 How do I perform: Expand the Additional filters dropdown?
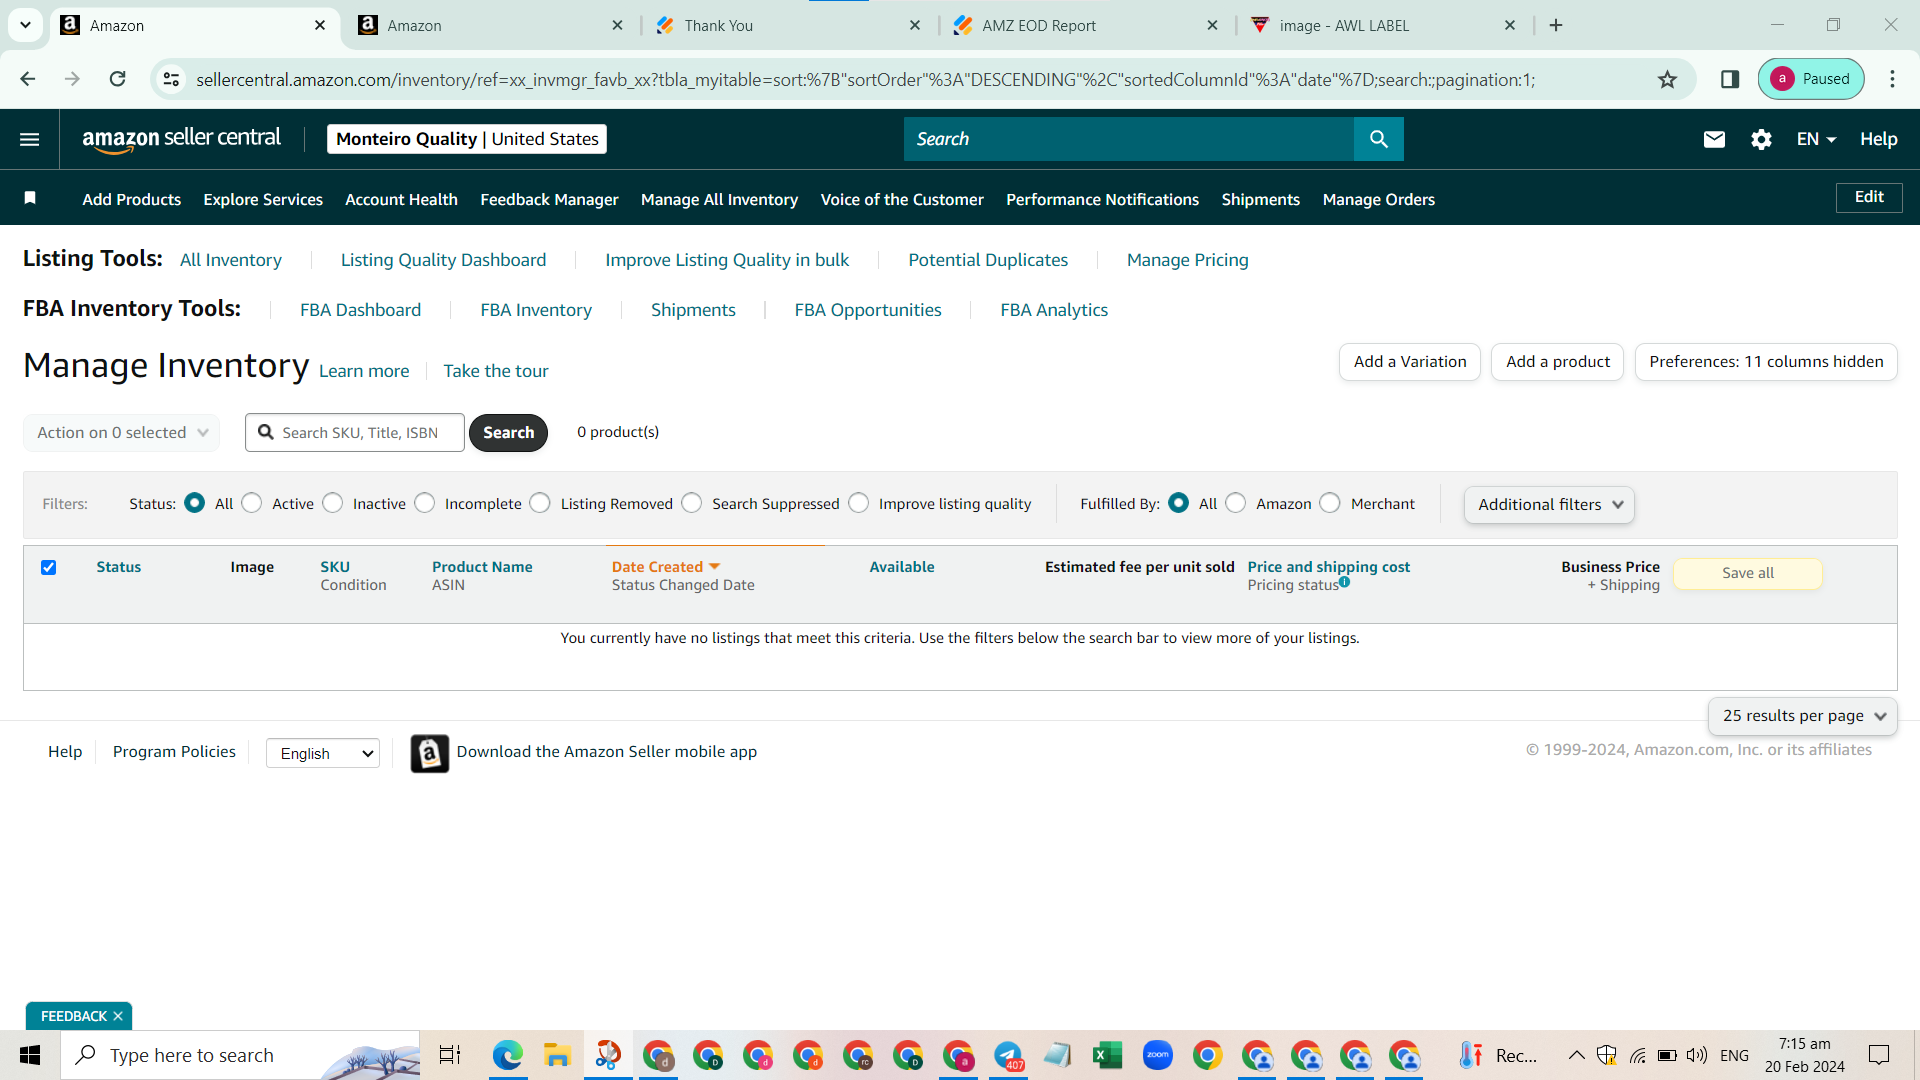pos(1549,505)
